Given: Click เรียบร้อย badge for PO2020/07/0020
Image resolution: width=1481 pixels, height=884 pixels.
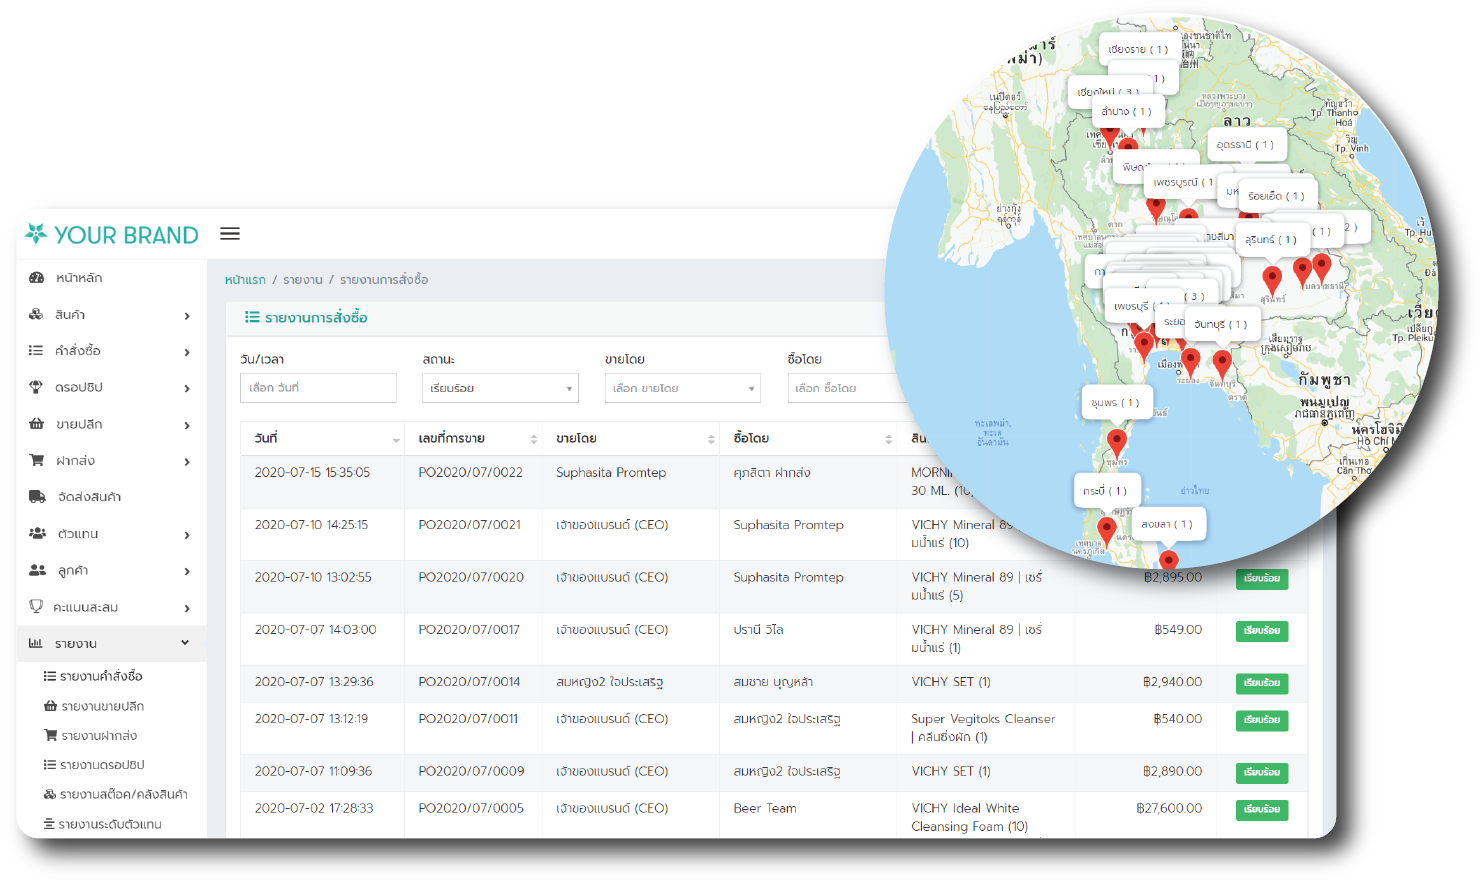Looking at the screenshot, I should tap(1262, 579).
